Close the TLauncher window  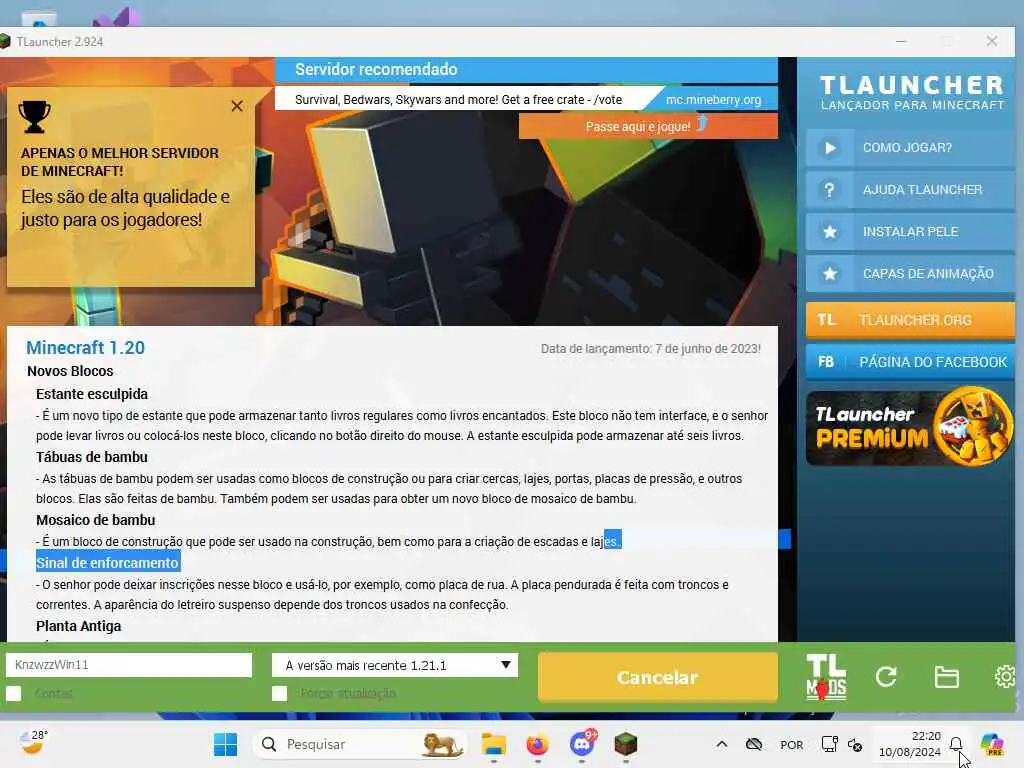point(992,41)
